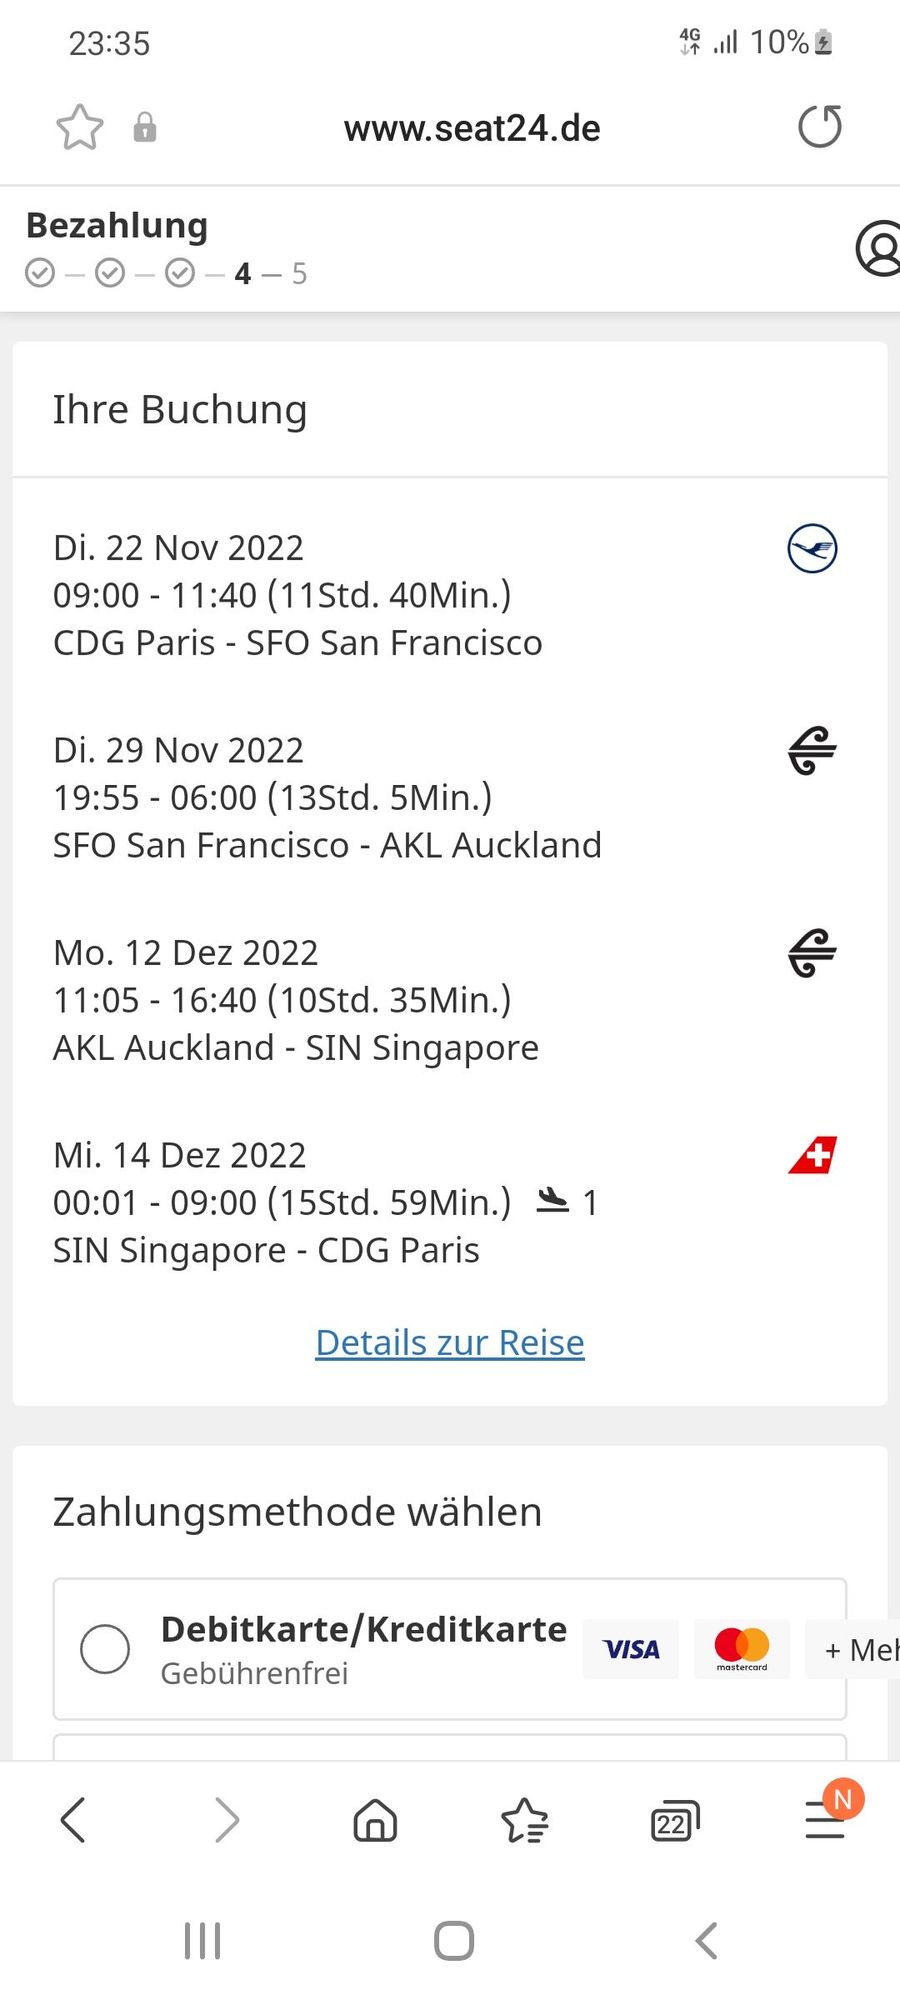Open the user account profile icon

point(879,249)
